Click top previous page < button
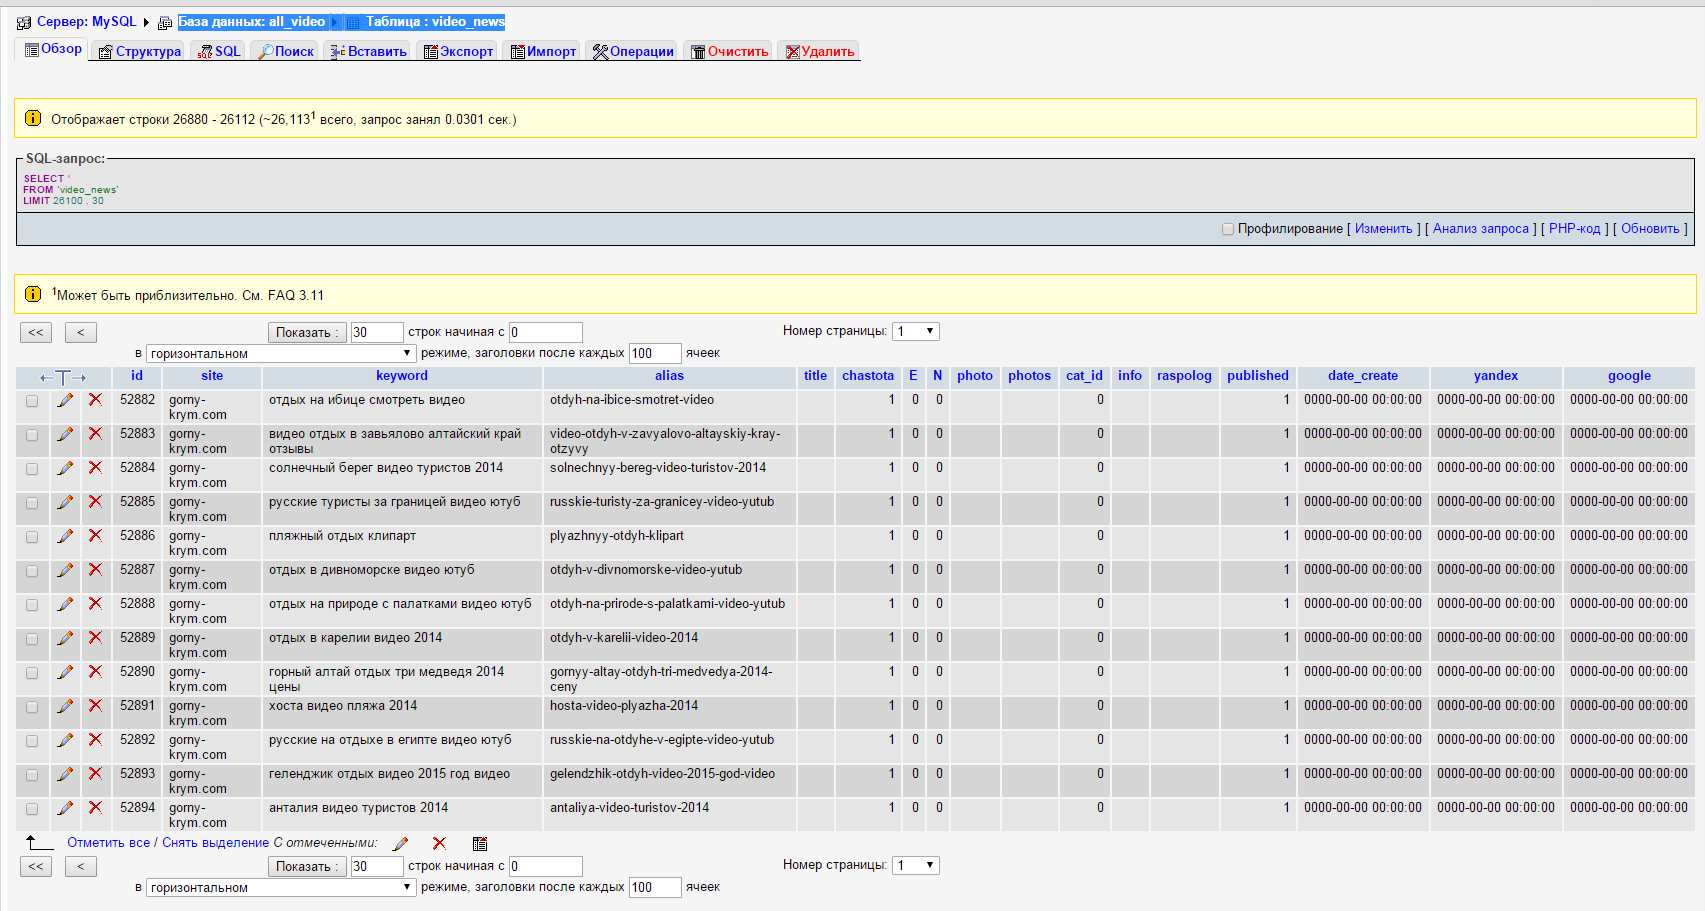 click(81, 332)
